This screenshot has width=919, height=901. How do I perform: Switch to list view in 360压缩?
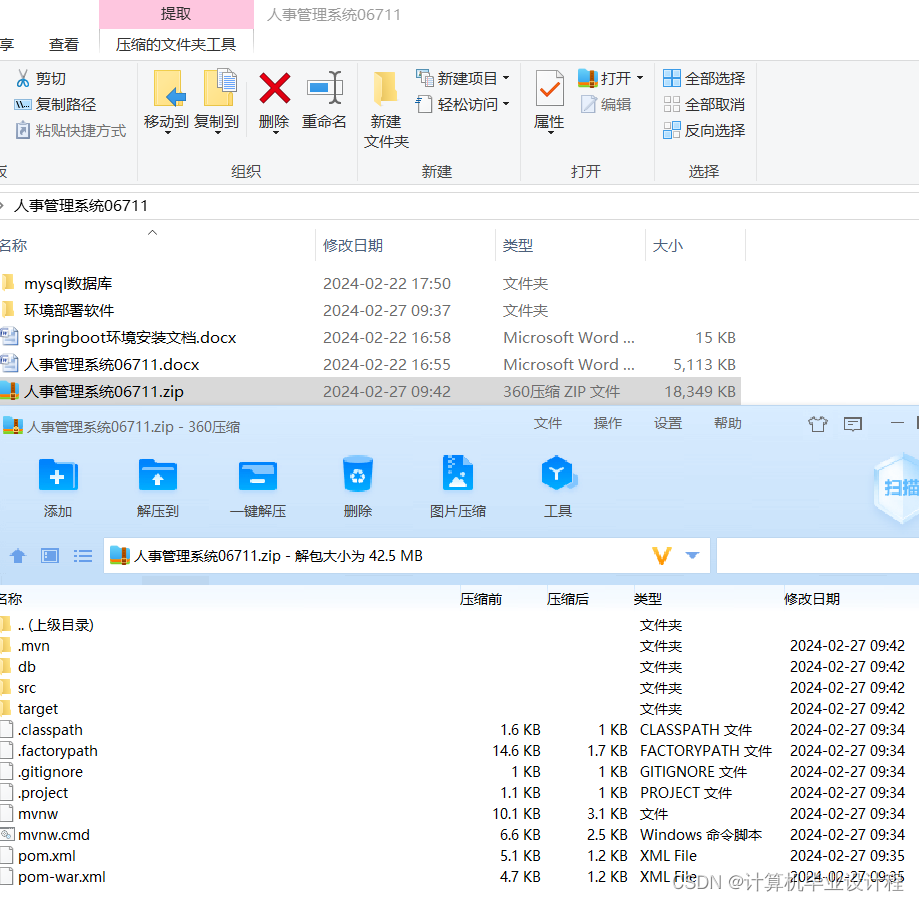pos(83,556)
